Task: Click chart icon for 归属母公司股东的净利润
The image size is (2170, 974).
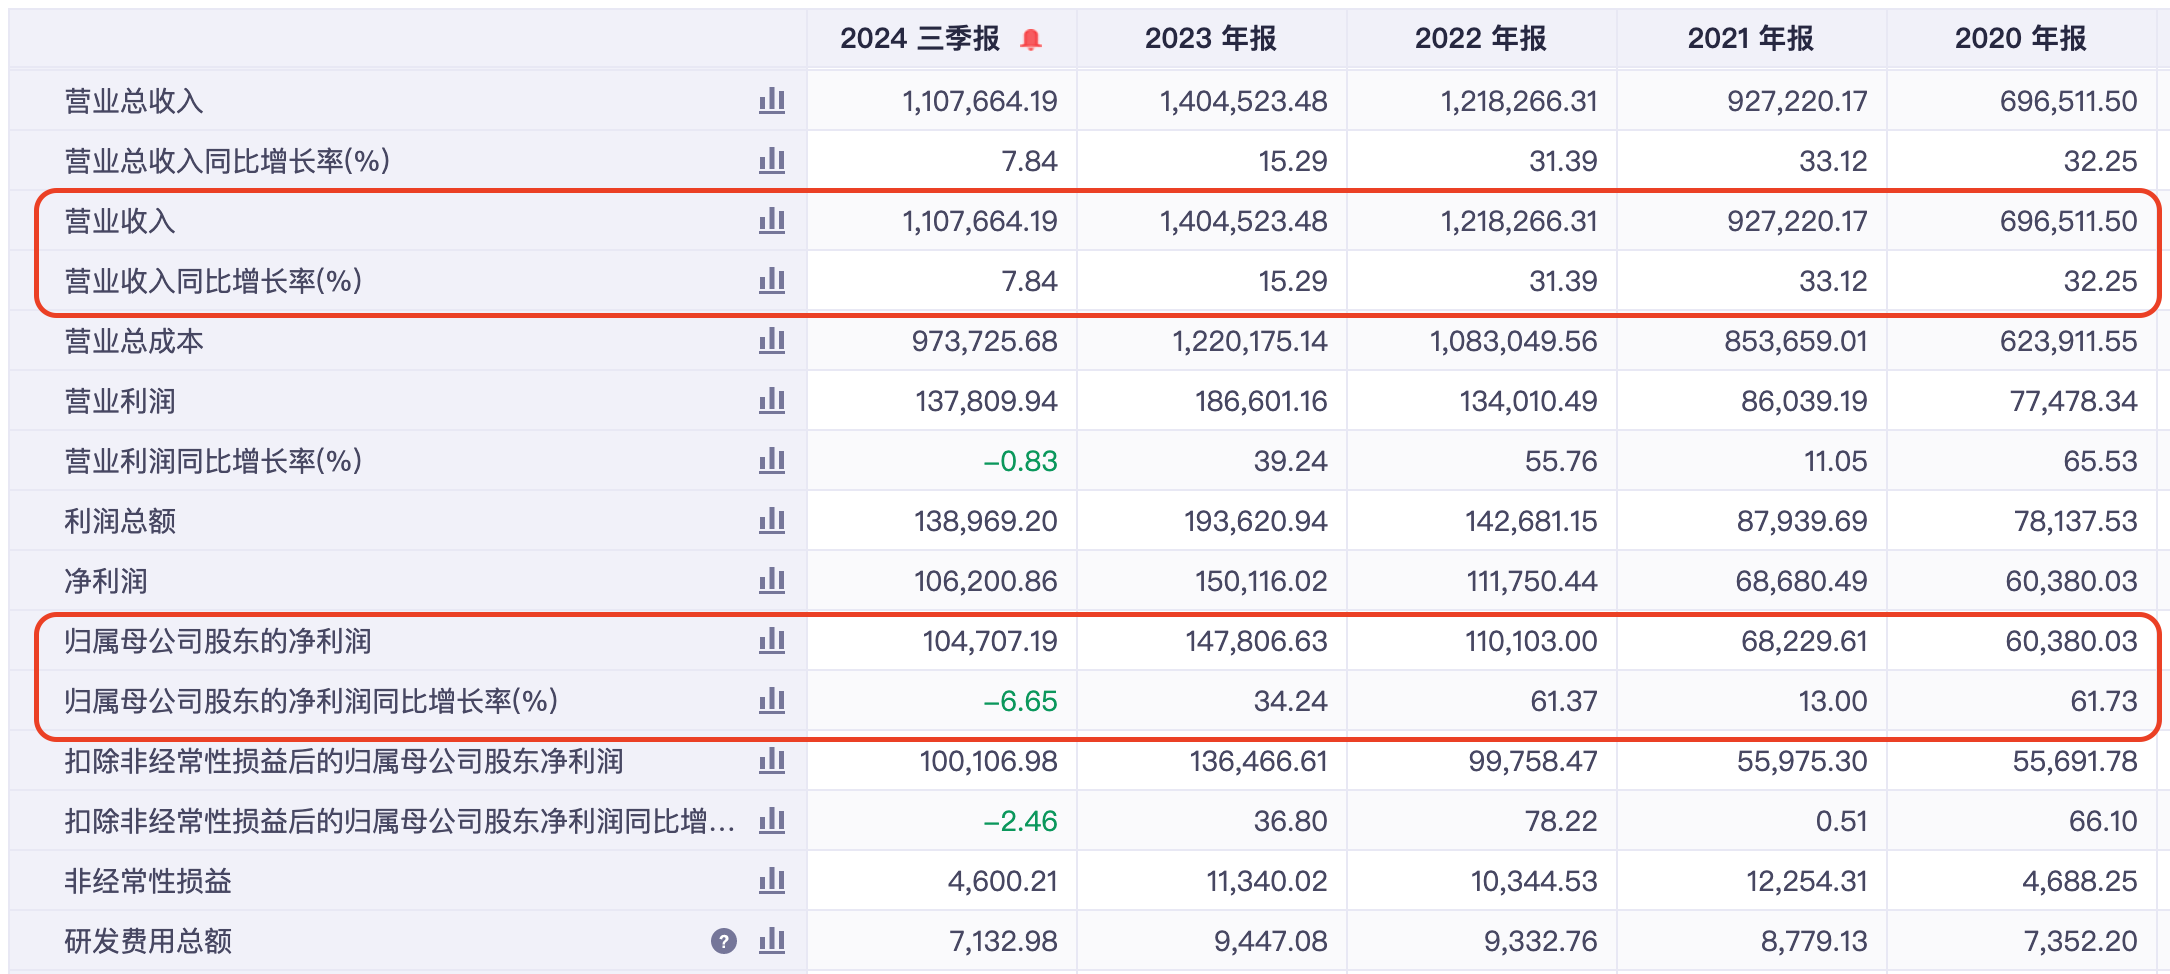Action: tap(771, 641)
